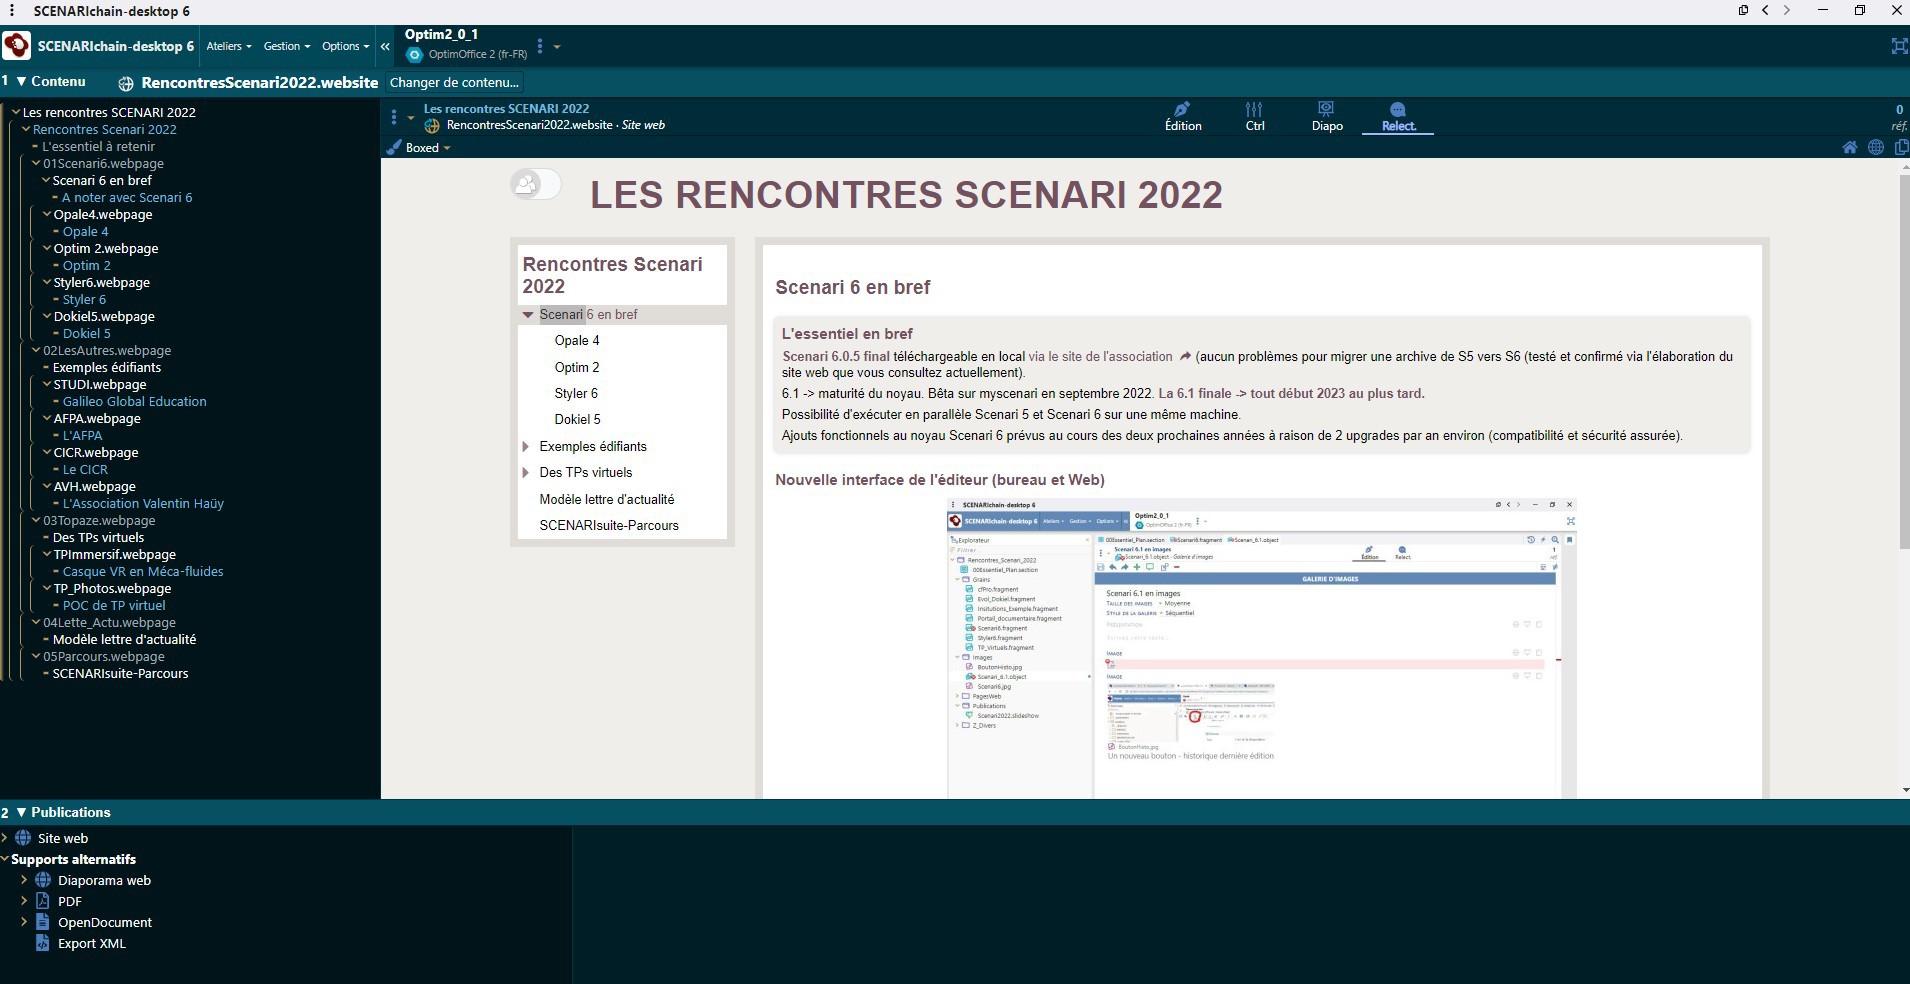Click the globe icon in preview toolbar
Screen dimensions: 1910x984
(x=1875, y=147)
